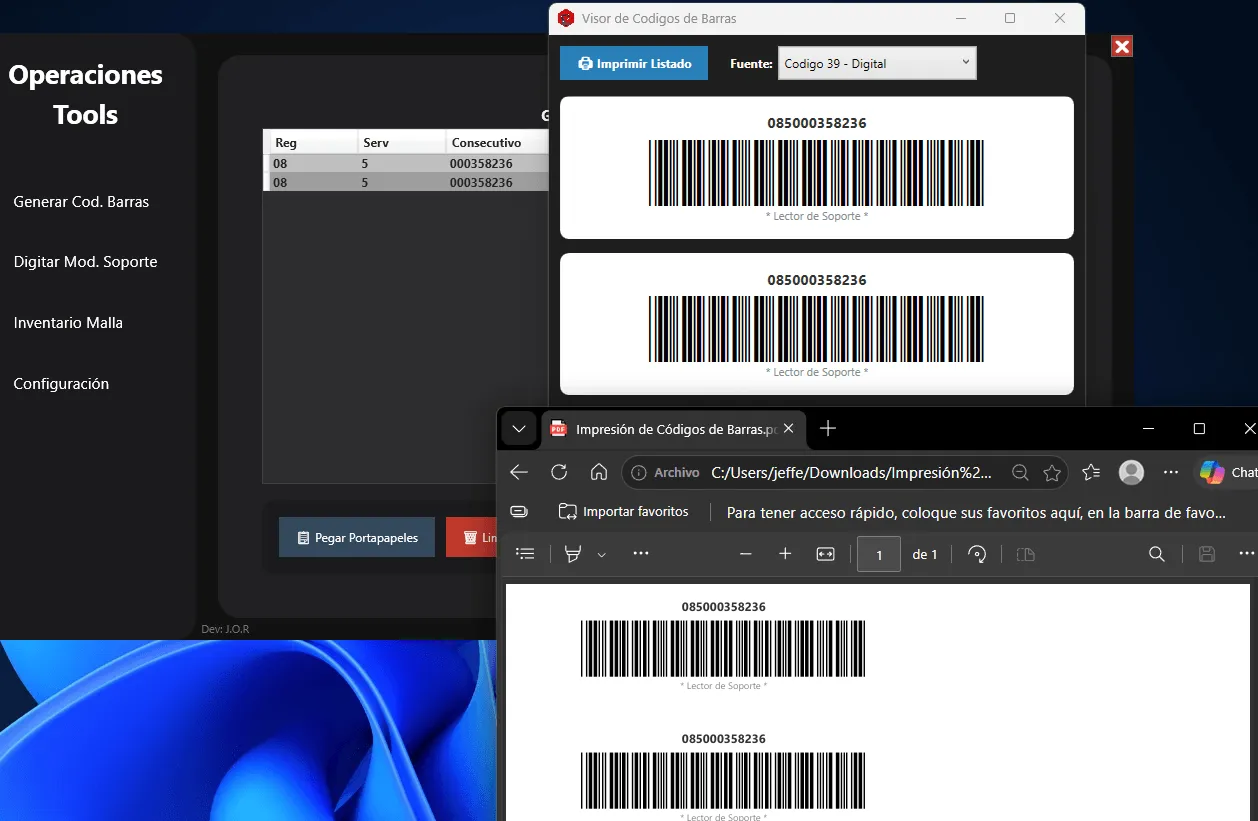The width and height of the screenshot is (1258, 821).
Task: Zoom in the PDF with the plus button
Action: coord(785,553)
